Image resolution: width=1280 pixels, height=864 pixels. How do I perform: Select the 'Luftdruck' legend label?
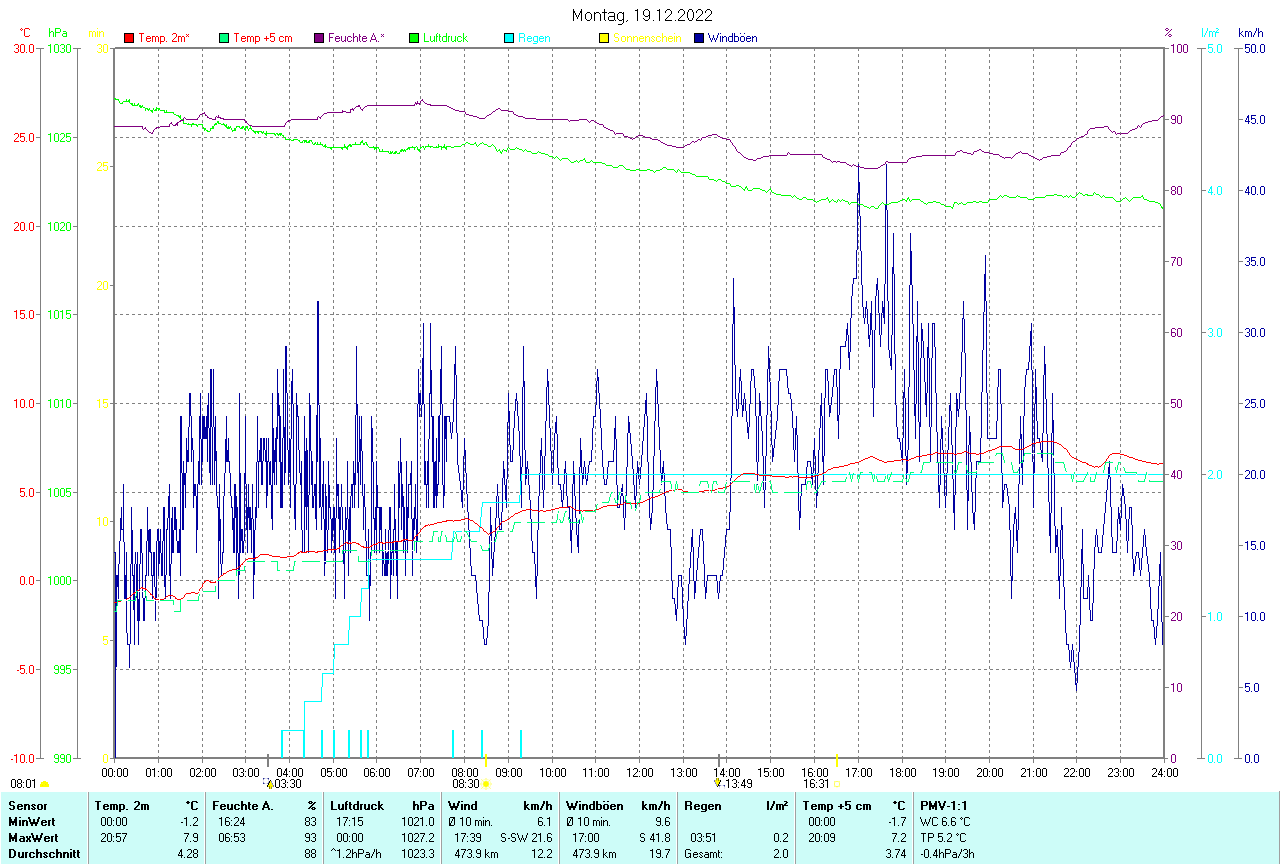tap(446, 38)
